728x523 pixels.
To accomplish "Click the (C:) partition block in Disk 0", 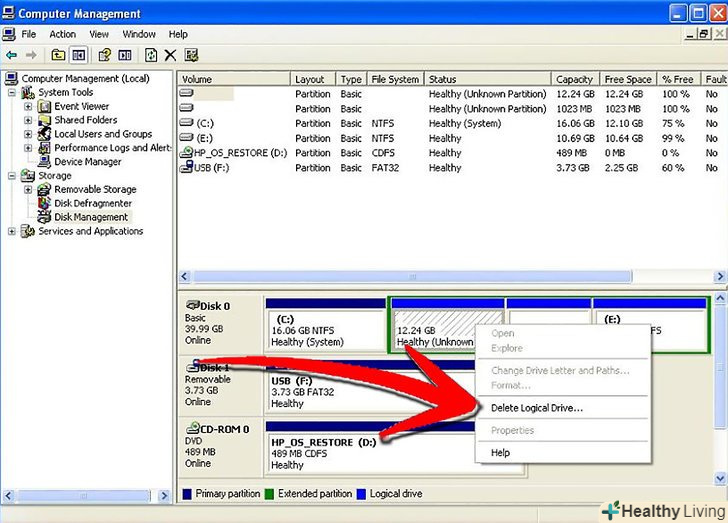I will pyautogui.click(x=324, y=327).
